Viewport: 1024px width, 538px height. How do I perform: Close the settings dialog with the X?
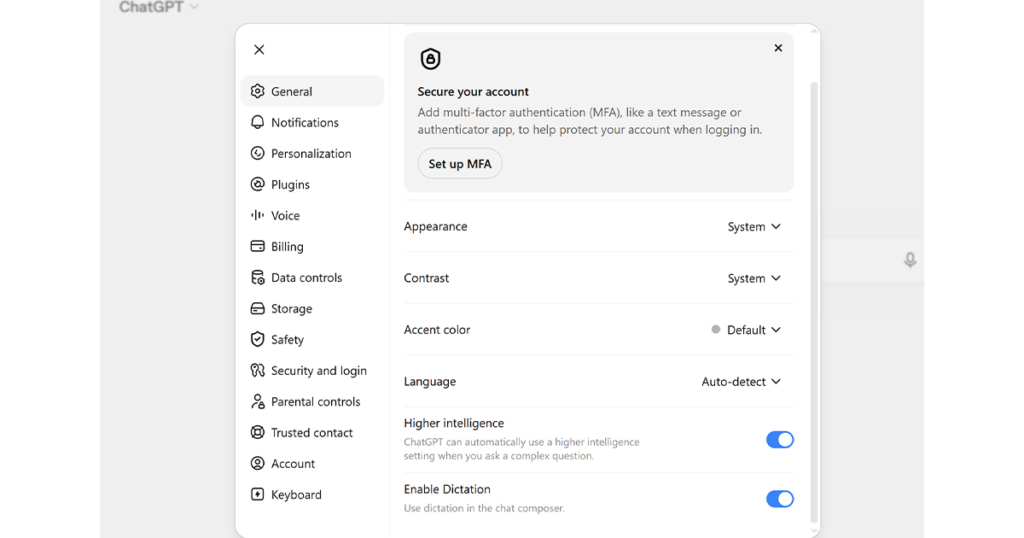(259, 50)
